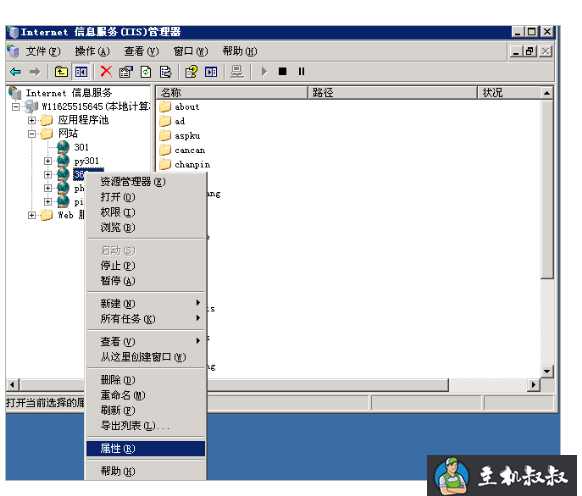Open the 帮助(H) menu in the menu bar
The width and height of the screenshot is (582, 496).
coord(240,51)
